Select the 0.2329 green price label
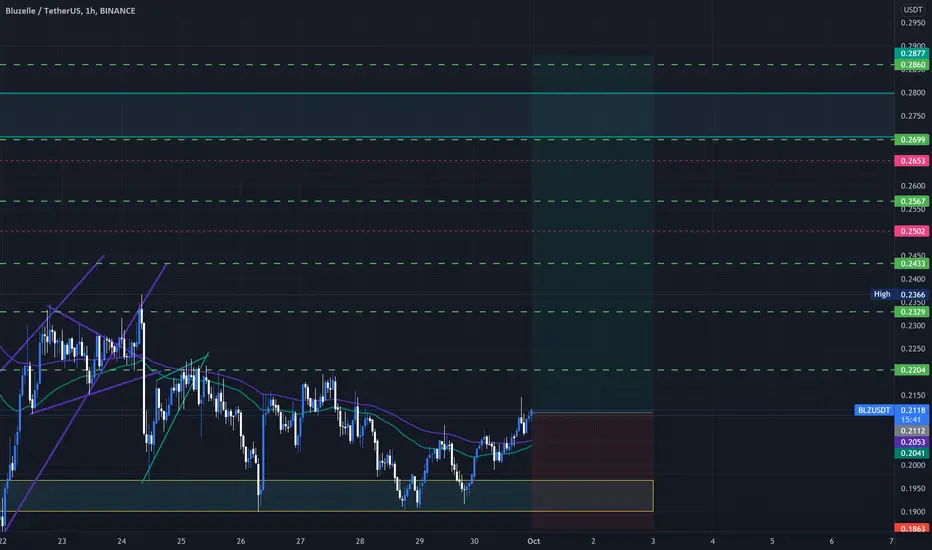Viewport: 932px width, 550px height. coord(912,312)
